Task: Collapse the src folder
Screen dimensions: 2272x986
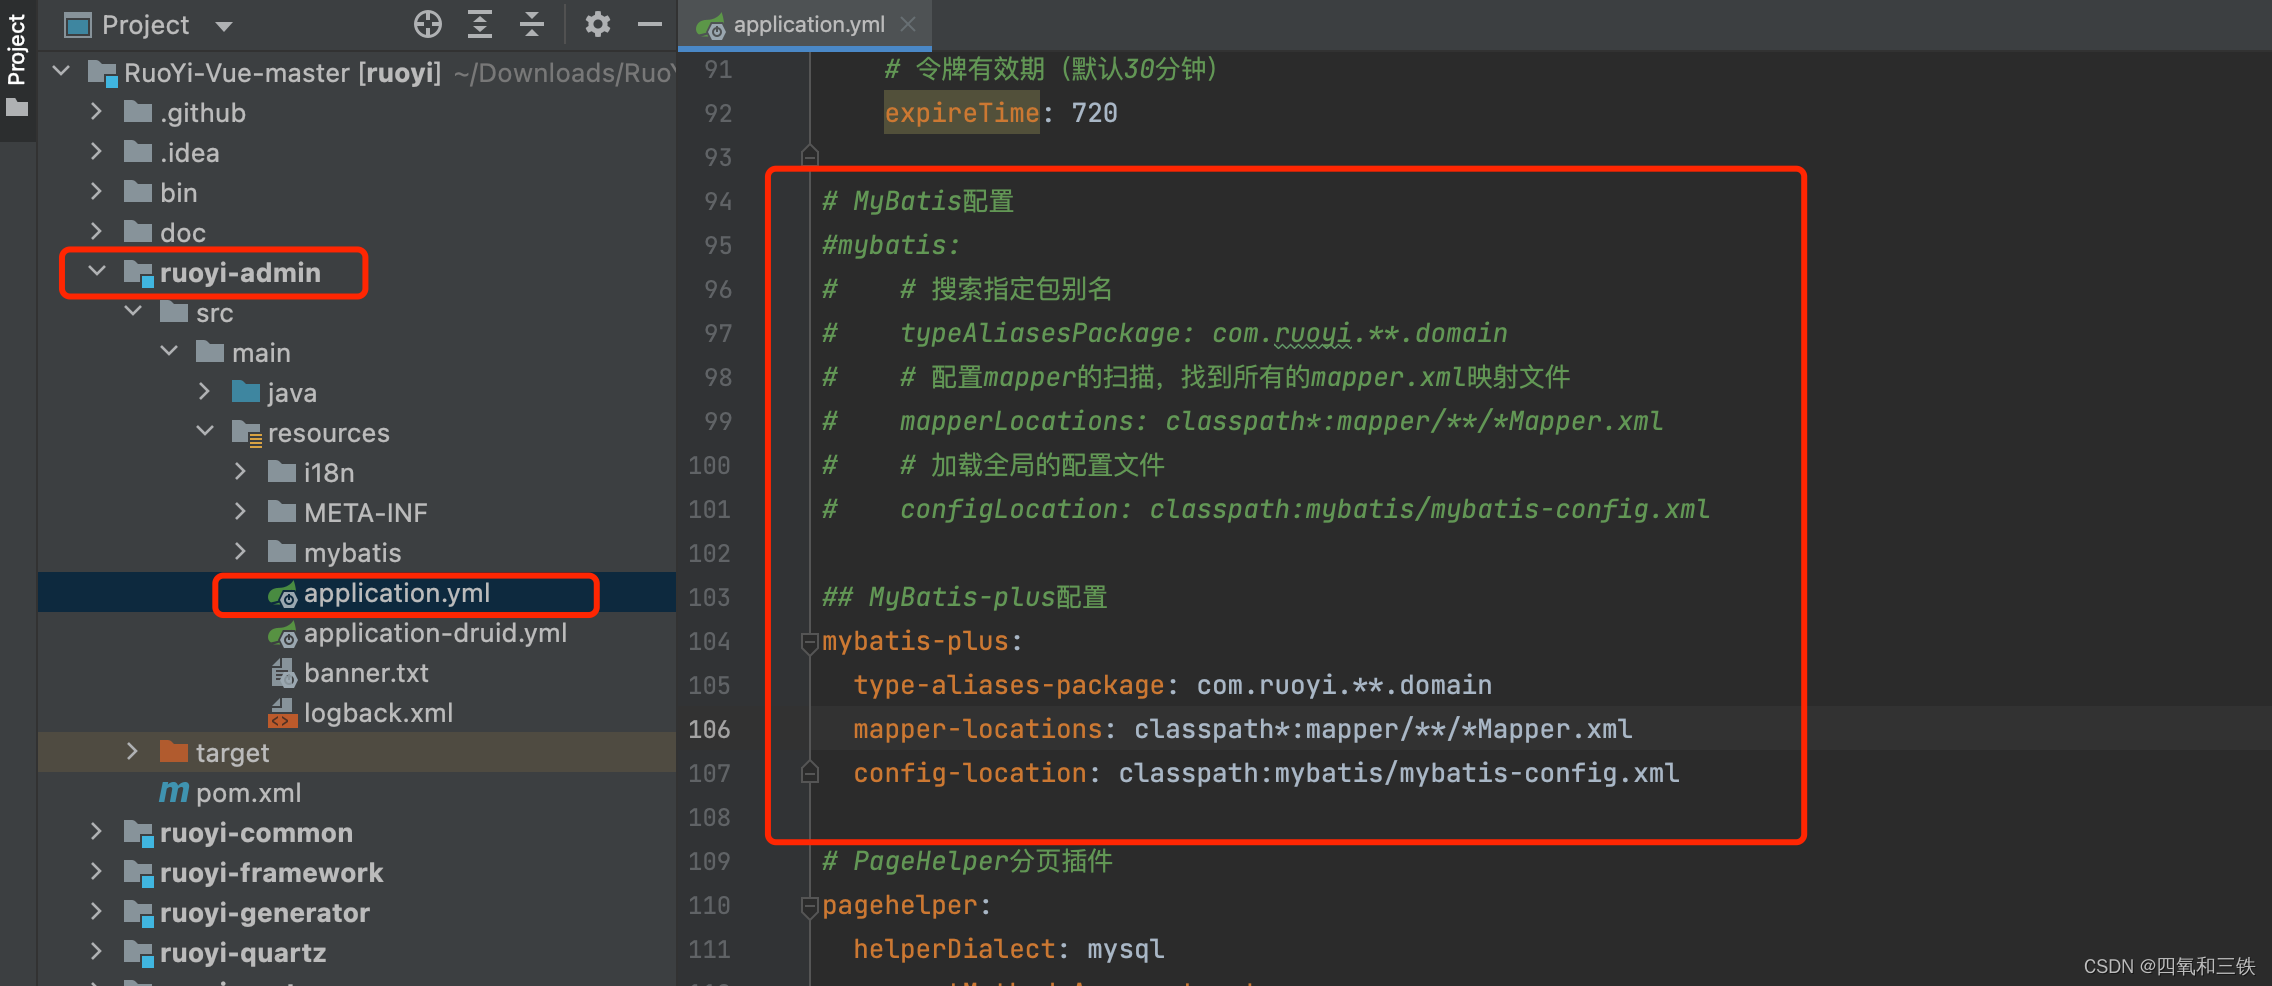Action: click(133, 312)
